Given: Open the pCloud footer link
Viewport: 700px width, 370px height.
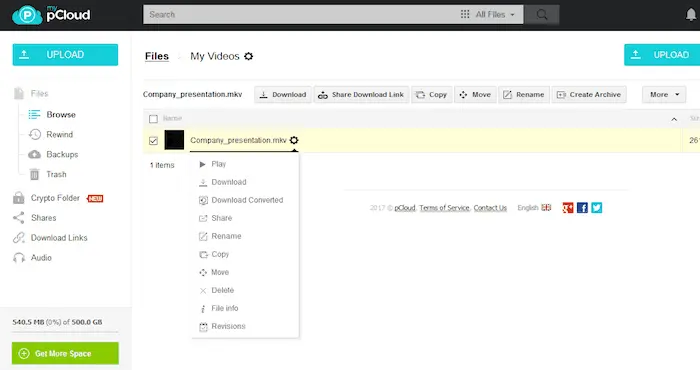Looking at the screenshot, I should tap(405, 208).
